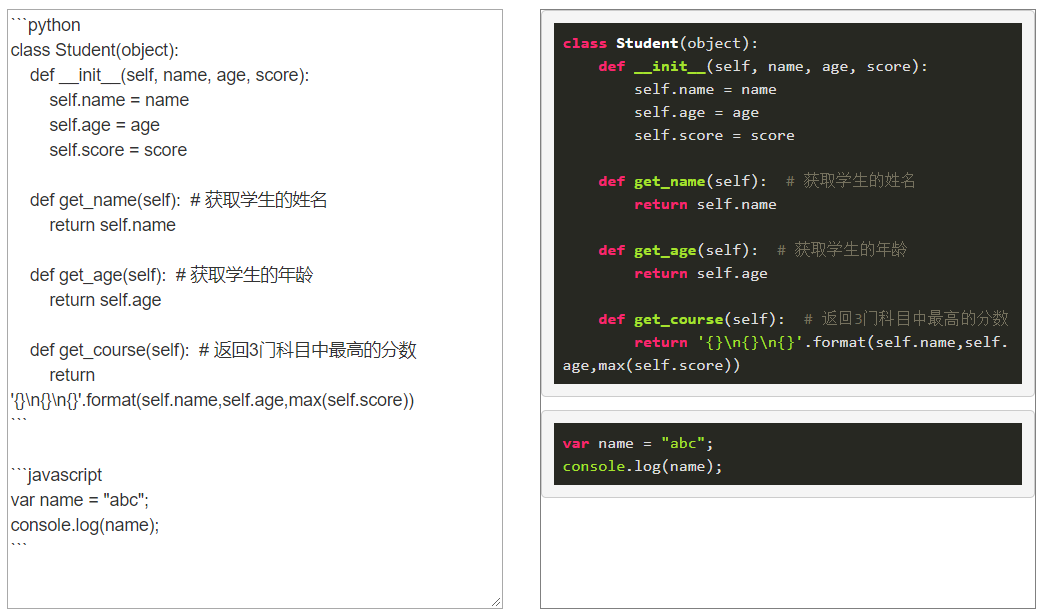
Task: Click "def get_name(self):" line in the textarea
Action: click(178, 200)
